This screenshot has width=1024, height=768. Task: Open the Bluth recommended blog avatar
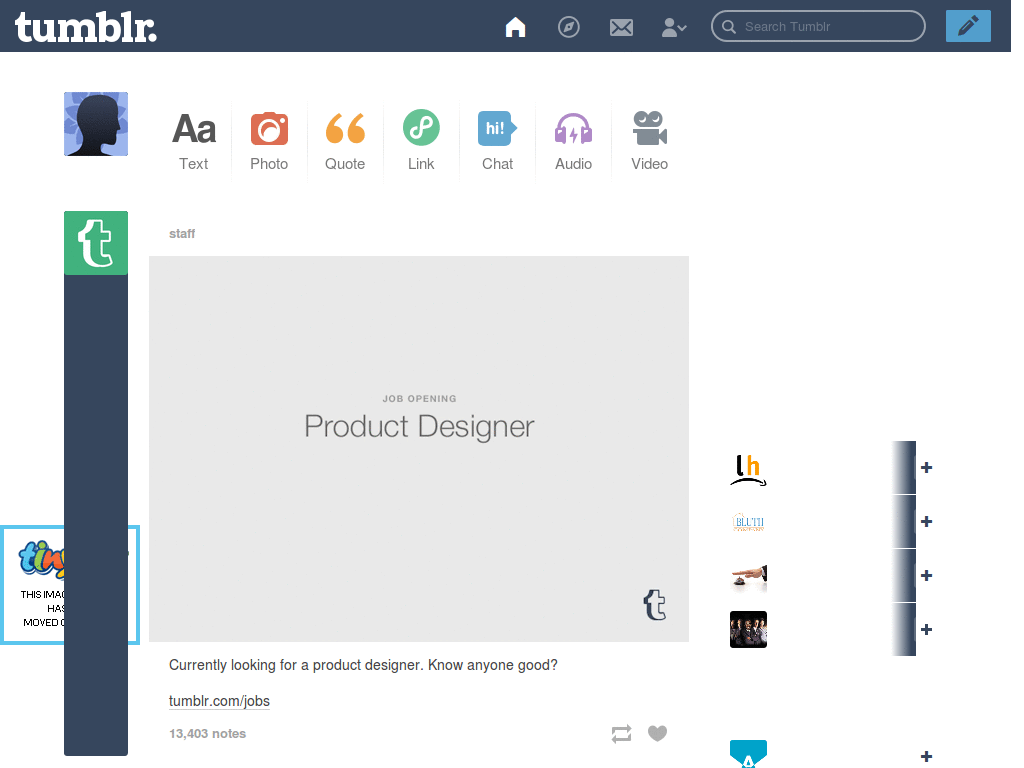point(748,522)
